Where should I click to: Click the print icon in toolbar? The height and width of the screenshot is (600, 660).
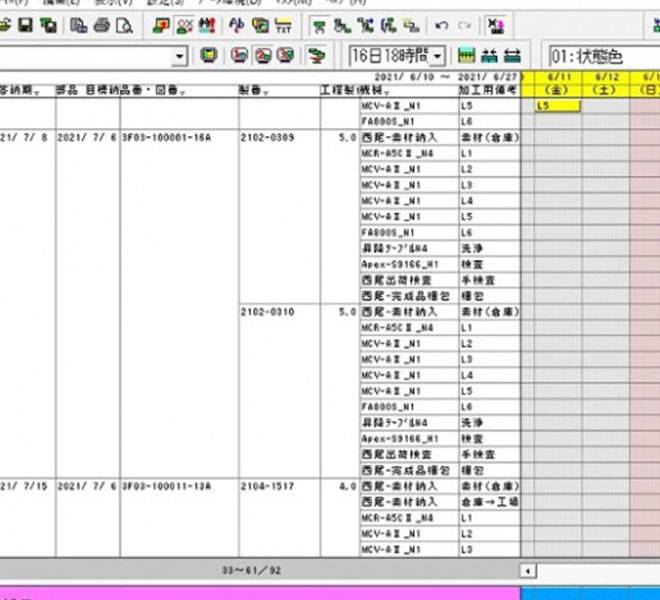pos(101,23)
